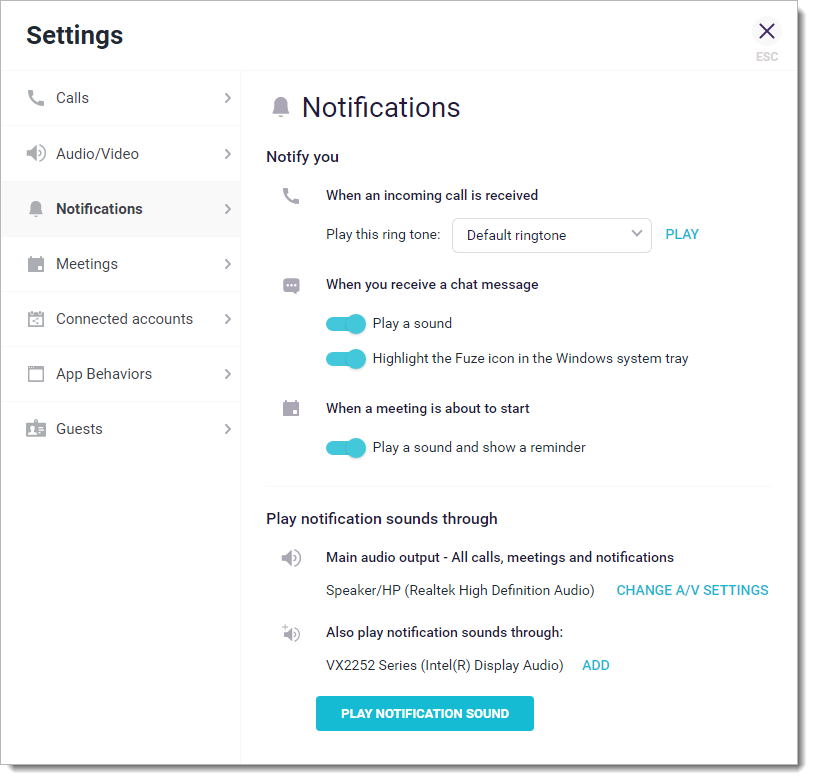Click the ID card icon beside Guests
The height and width of the screenshot is (780, 813).
point(36,429)
